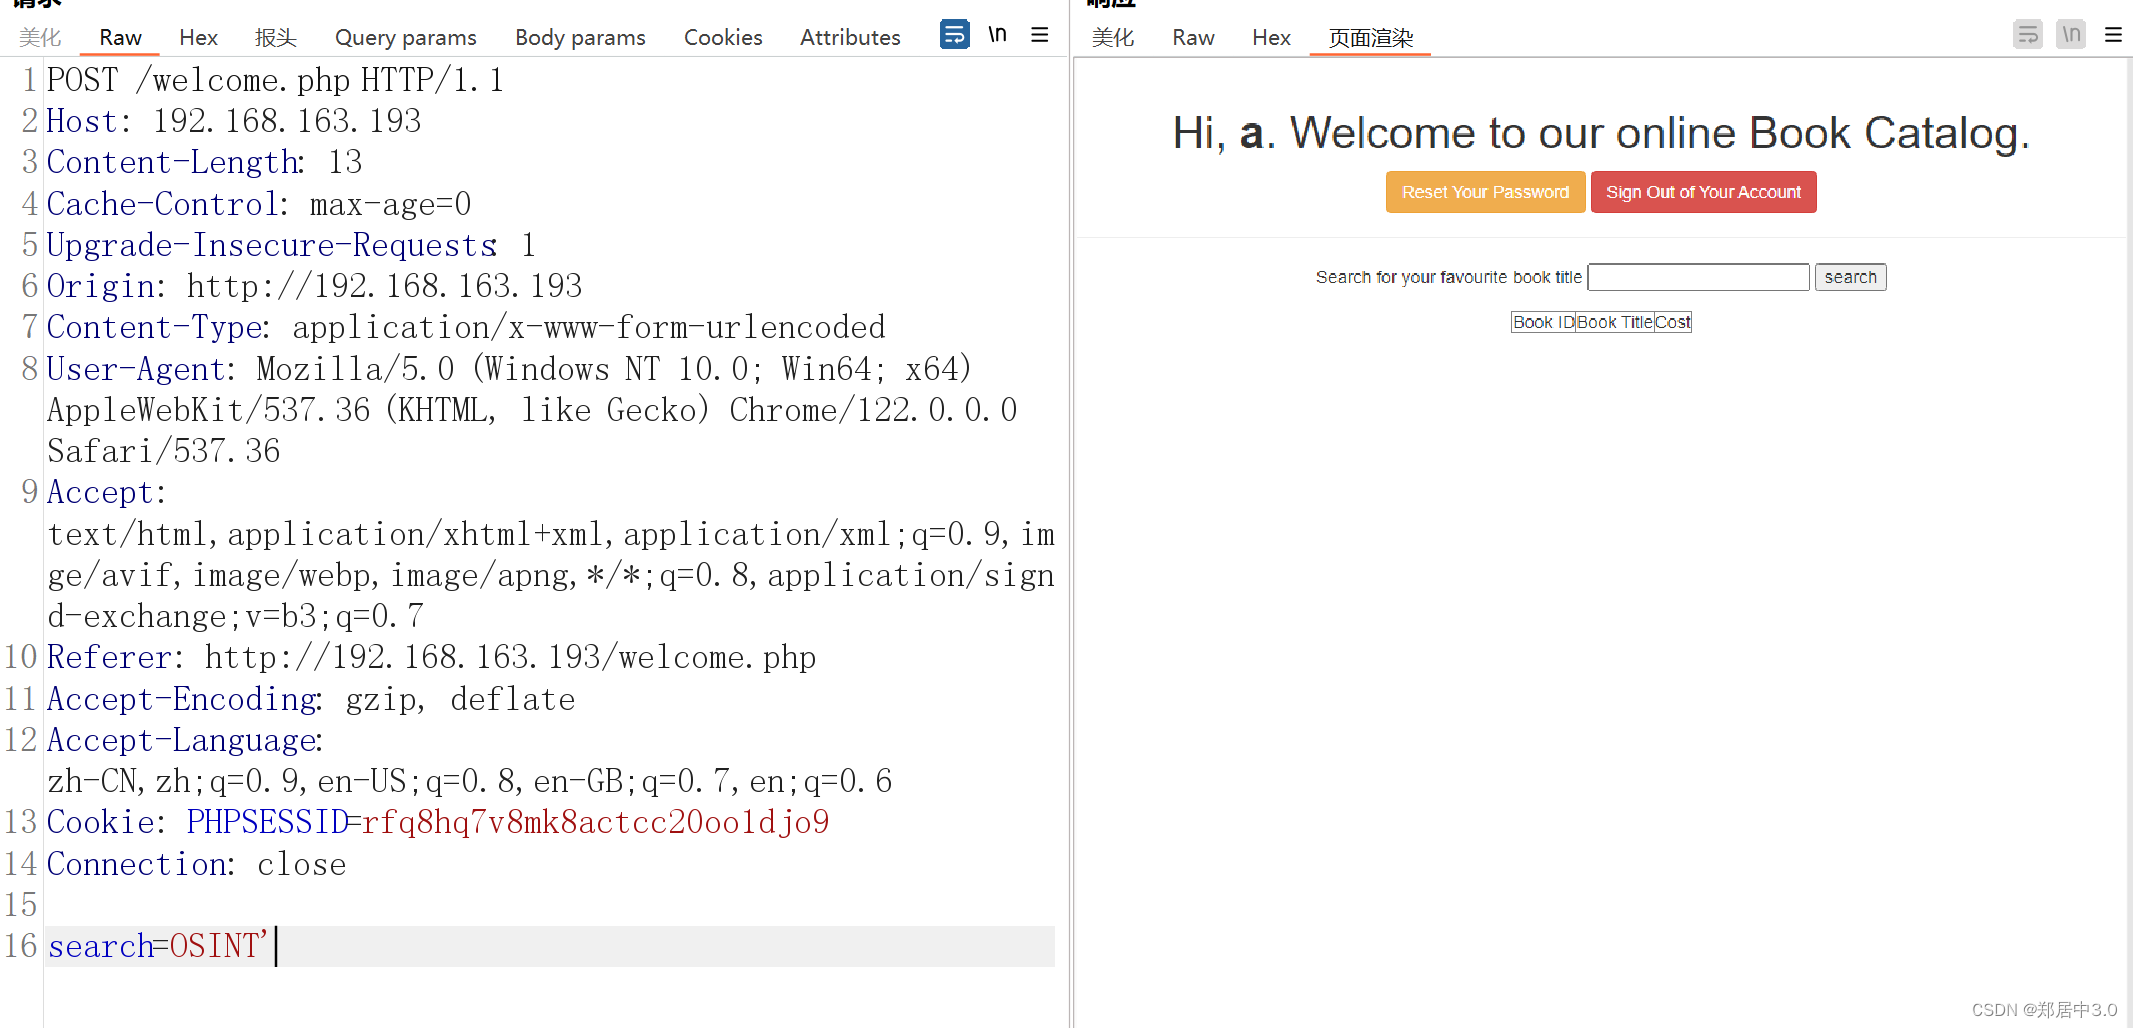Image resolution: width=2133 pixels, height=1028 pixels.
Task: Click the Accept-Encoding header line
Action: click(x=311, y=699)
